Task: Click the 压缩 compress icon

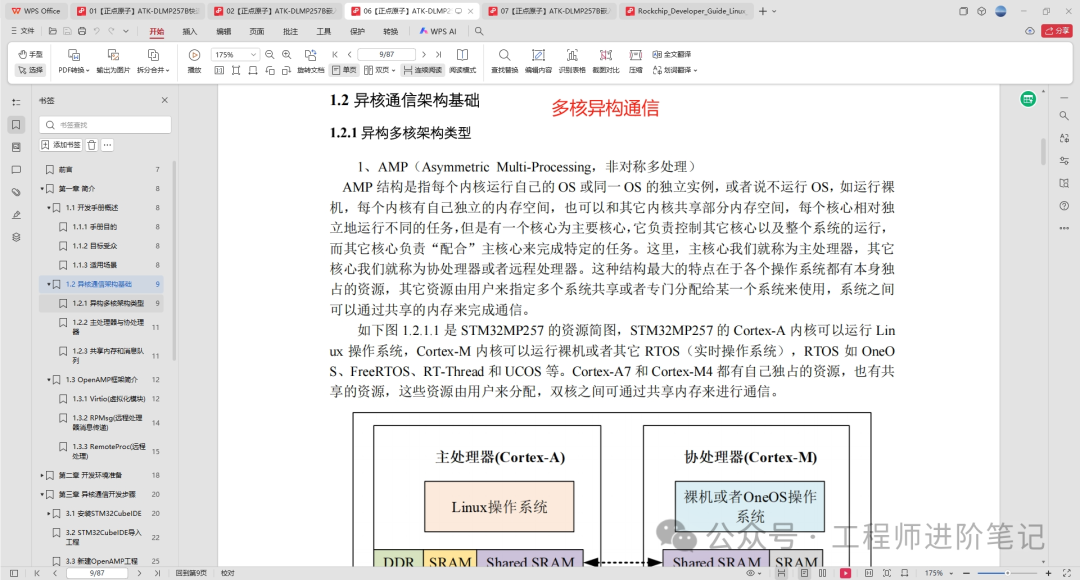Action: (636, 61)
